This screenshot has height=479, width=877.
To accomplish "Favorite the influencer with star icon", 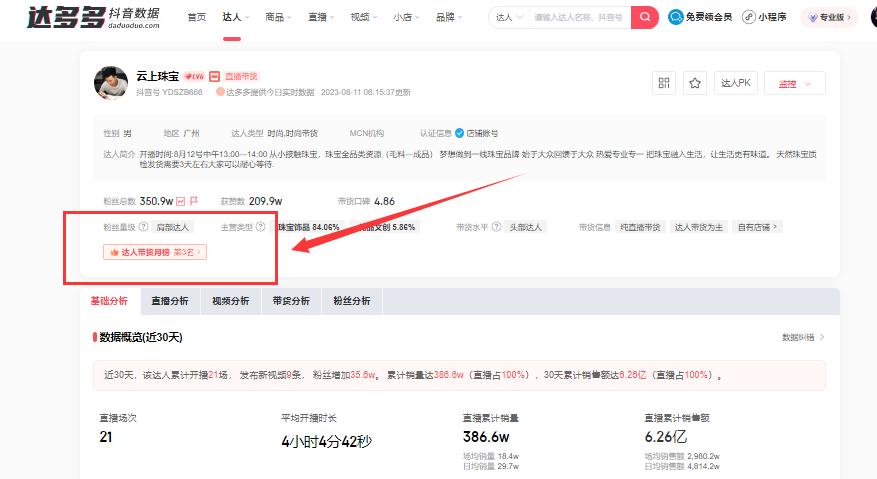I will tap(695, 83).
